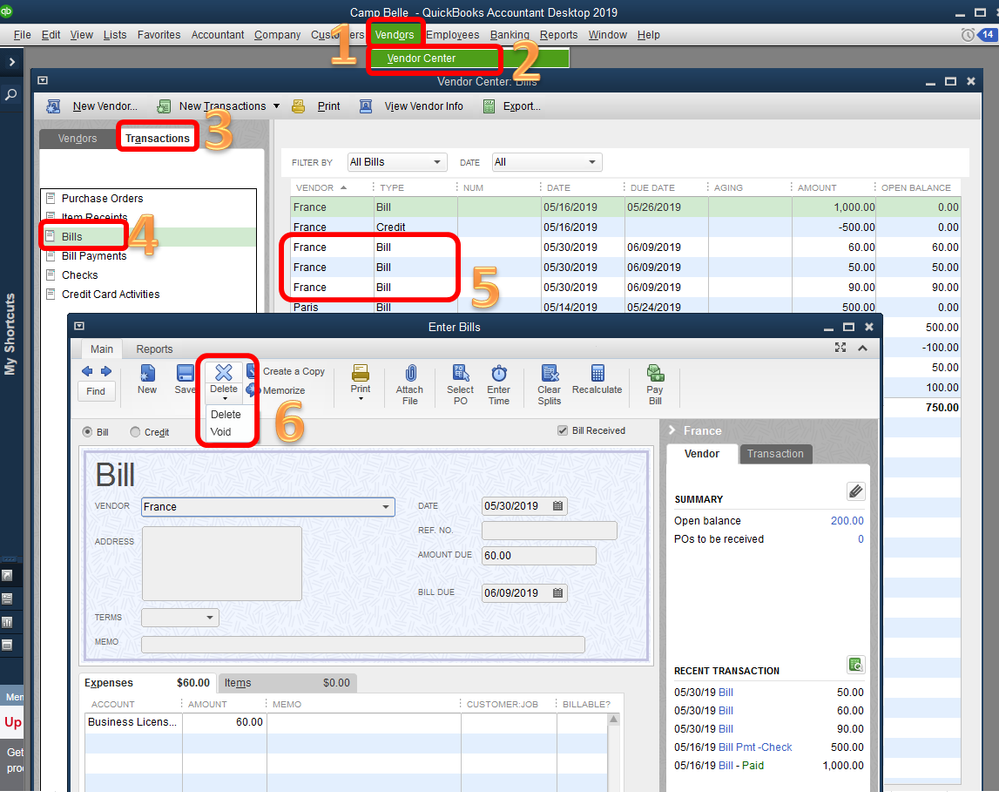Image resolution: width=999 pixels, height=792 pixels.
Task: Expand the My Shortcuts sidebar arrow
Action: 11,62
